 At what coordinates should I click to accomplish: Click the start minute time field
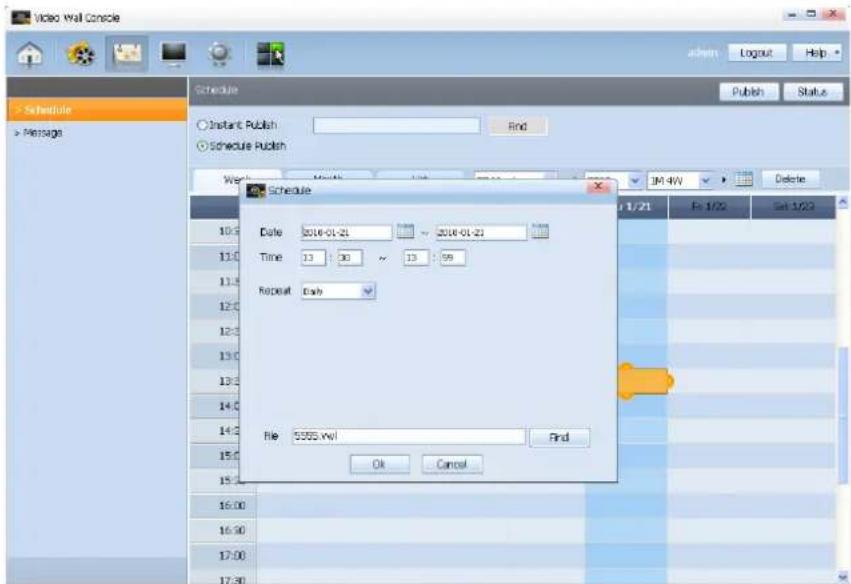(x=350, y=258)
